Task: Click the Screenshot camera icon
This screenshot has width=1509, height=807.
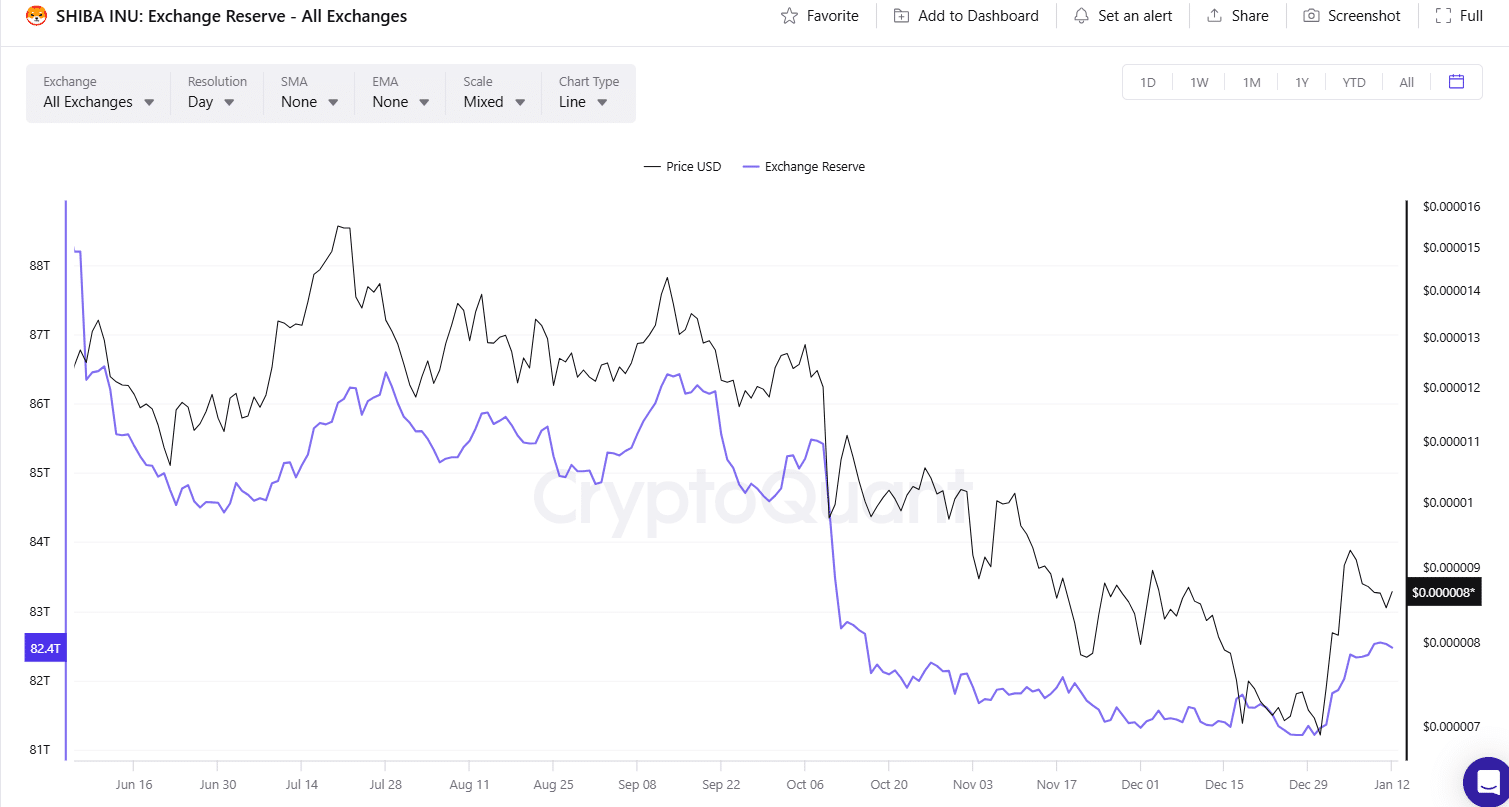Action: (x=1311, y=16)
